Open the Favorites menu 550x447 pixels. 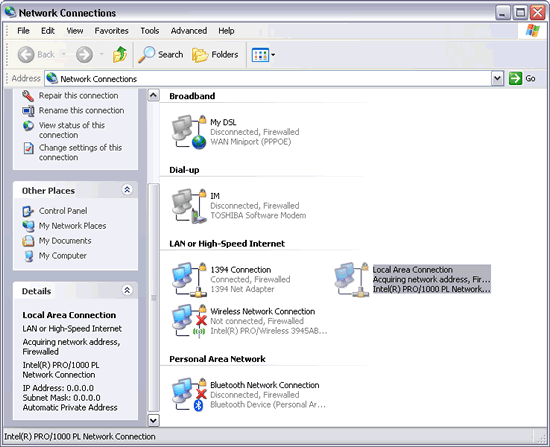[x=112, y=31]
